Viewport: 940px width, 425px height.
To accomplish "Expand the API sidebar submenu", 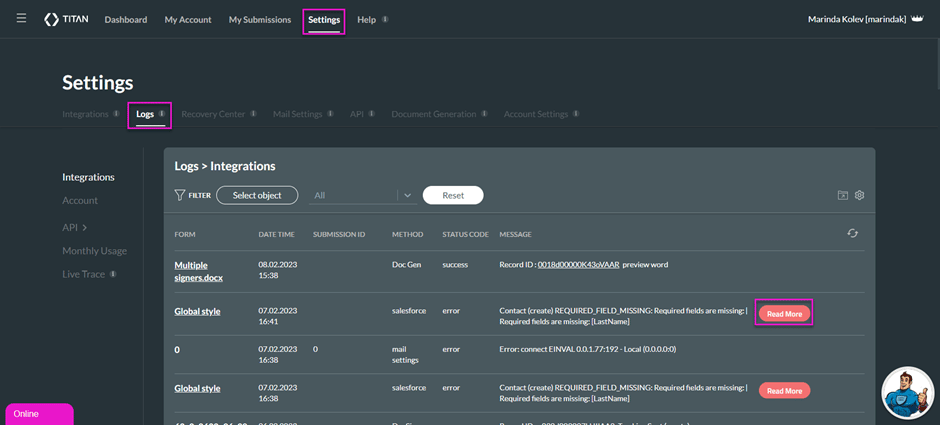I will point(76,227).
